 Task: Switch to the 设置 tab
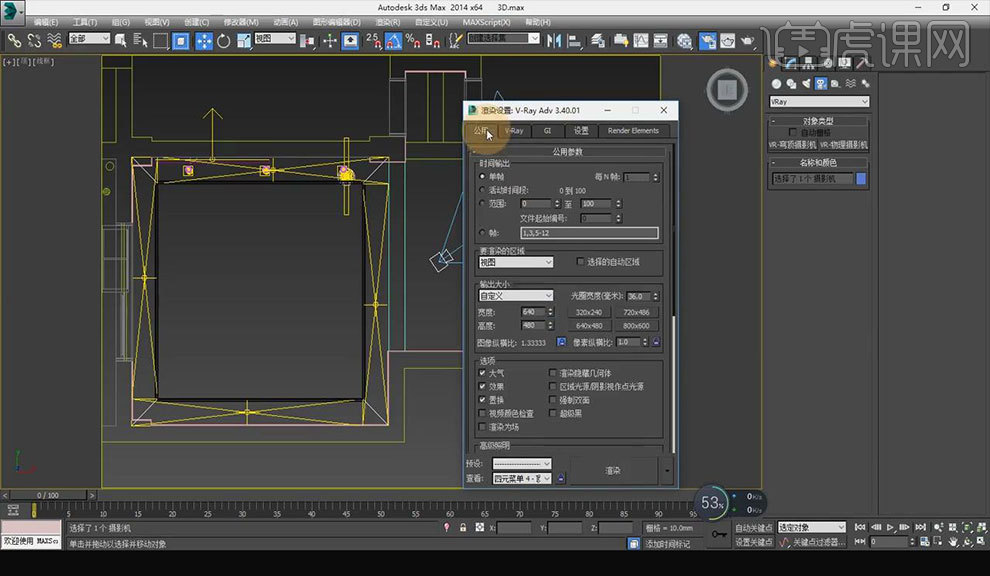[x=581, y=131]
